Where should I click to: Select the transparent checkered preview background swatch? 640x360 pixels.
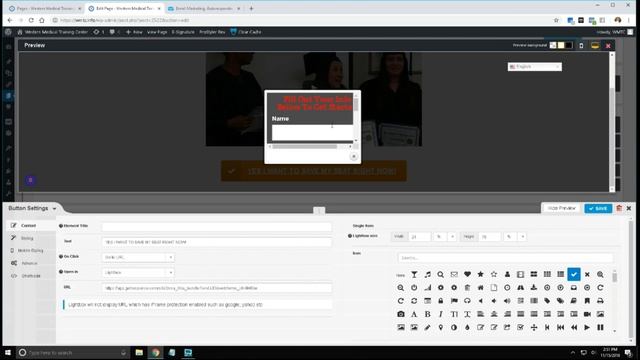pos(553,45)
